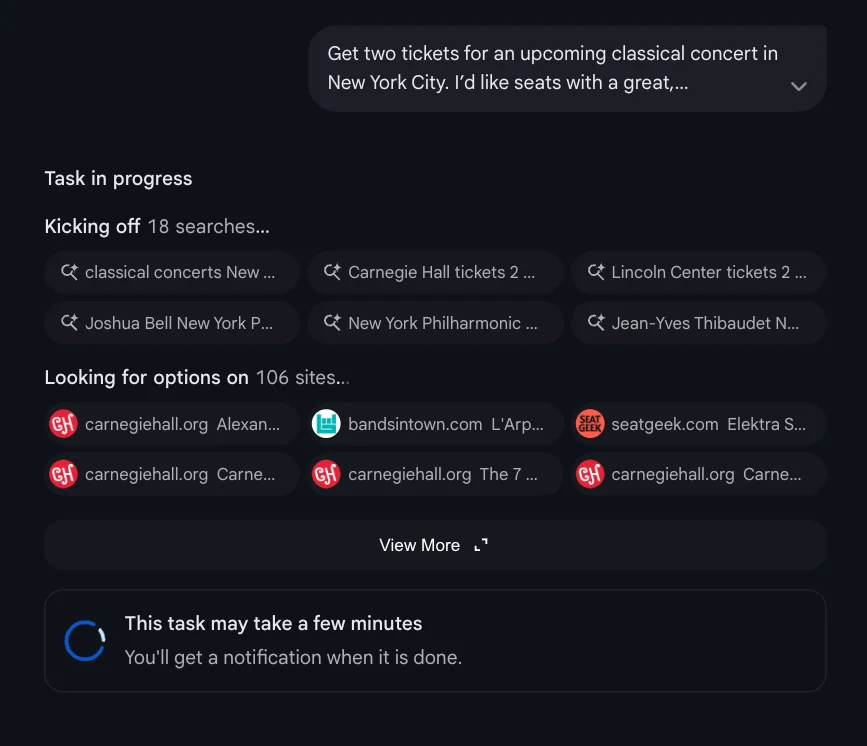Open the Jean-Yves Thibaudet search chip
Image resolution: width=867 pixels, height=746 pixels.
pyautogui.click(x=698, y=323)
